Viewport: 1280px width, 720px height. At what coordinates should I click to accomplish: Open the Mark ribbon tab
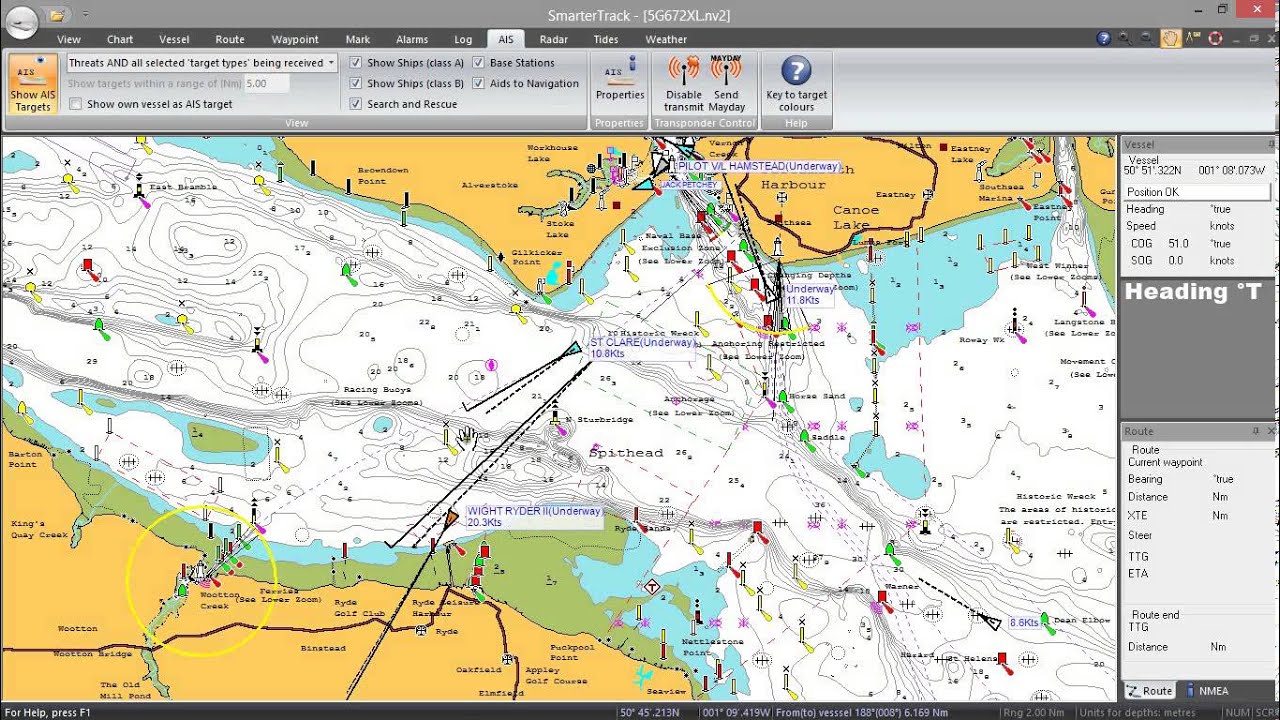[358, 39]
